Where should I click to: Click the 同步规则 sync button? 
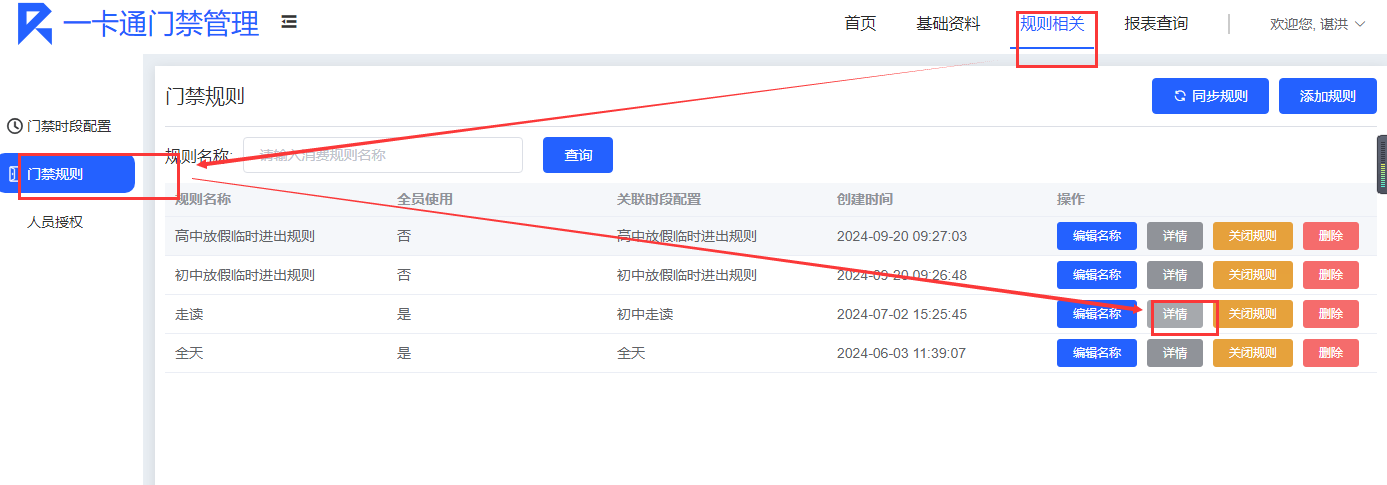1210,96
